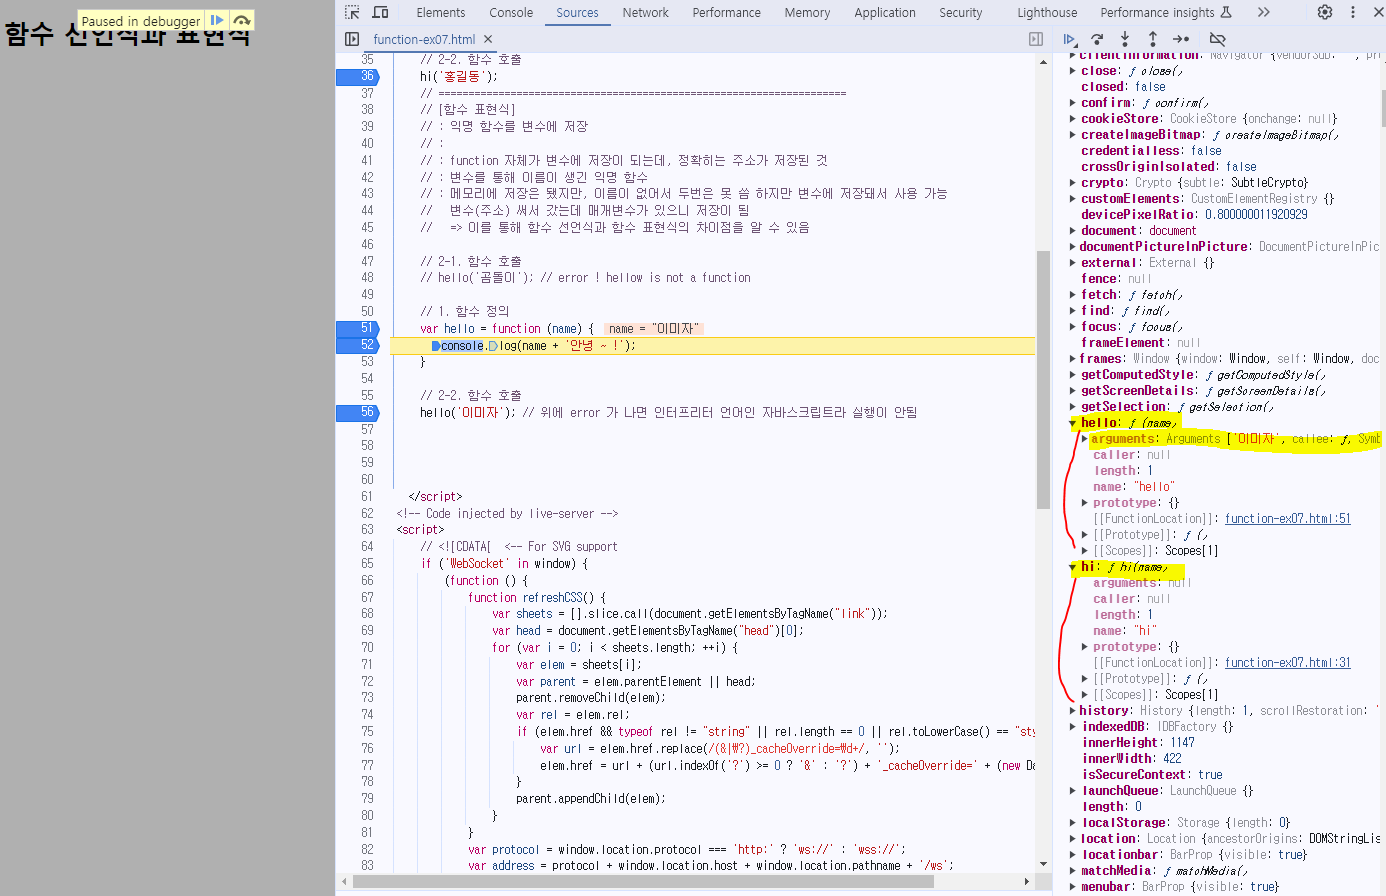Image resolution: width=1386 pixels, height=896 pixels.
Task: Open the Lighthouse tab
Action: pos(1047,13)
